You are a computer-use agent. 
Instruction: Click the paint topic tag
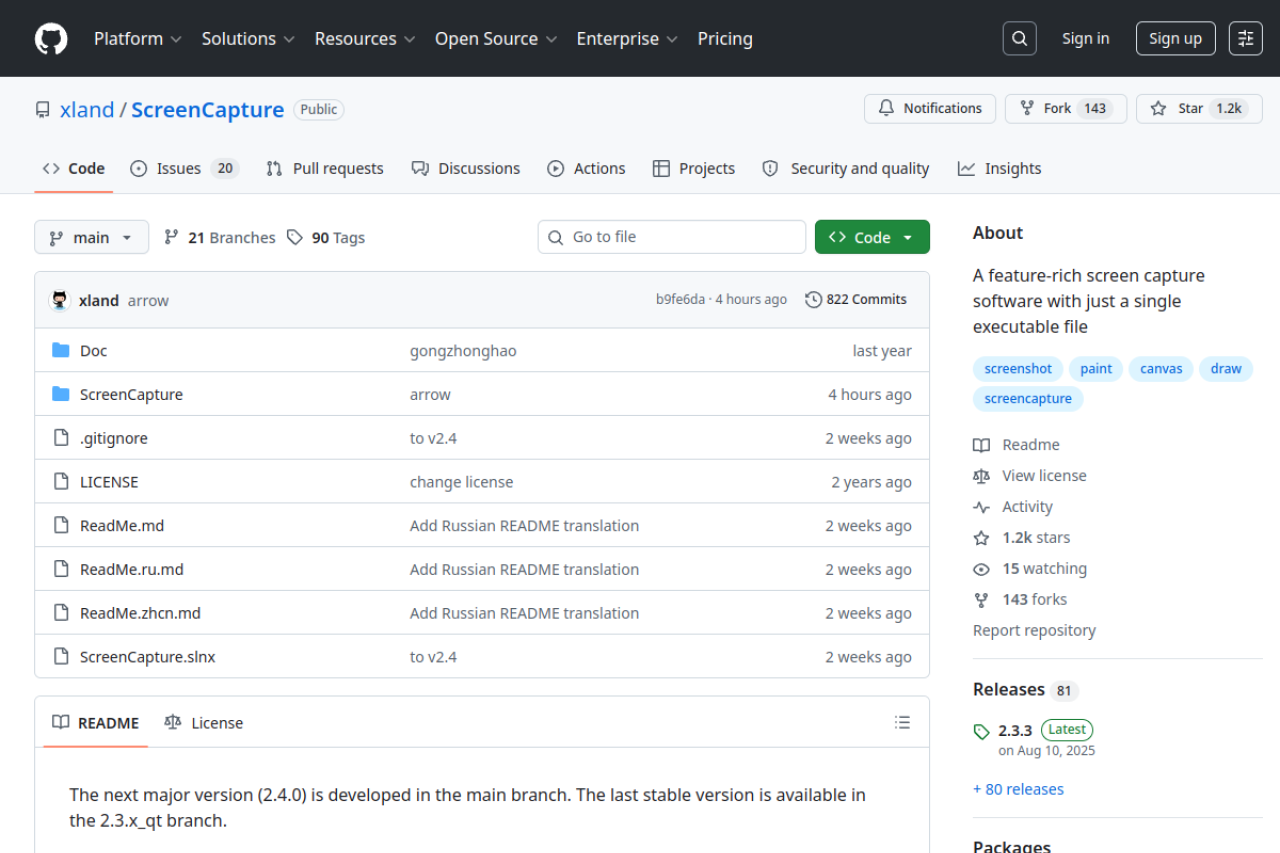(x=1096, y=369)
